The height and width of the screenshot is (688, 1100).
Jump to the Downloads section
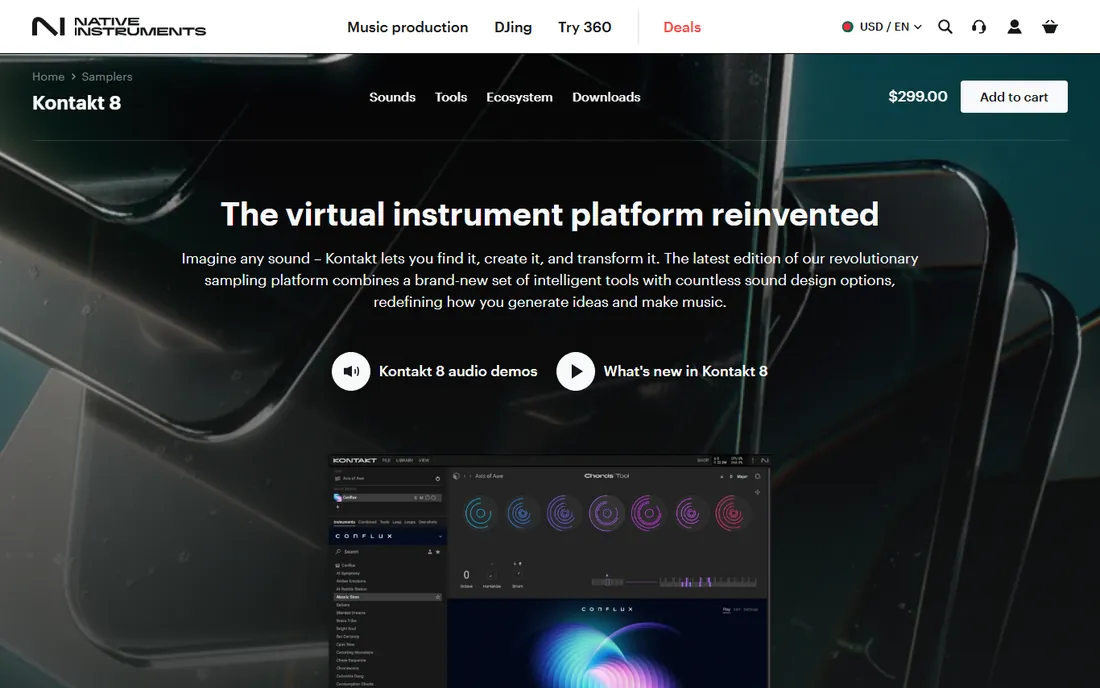pyautogui.click(x=606, y=97)
